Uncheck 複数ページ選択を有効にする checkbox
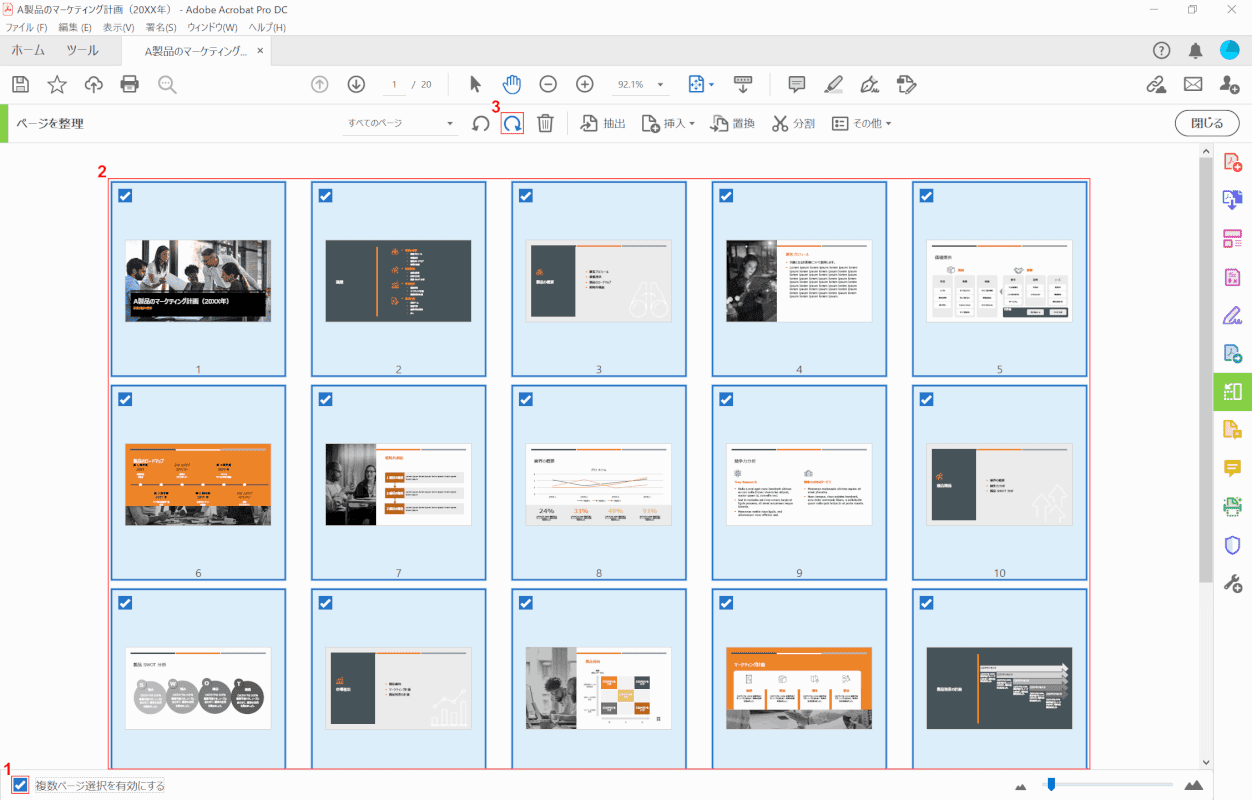The width and height of the screenshot is (1252, 800). coord(20,786)
